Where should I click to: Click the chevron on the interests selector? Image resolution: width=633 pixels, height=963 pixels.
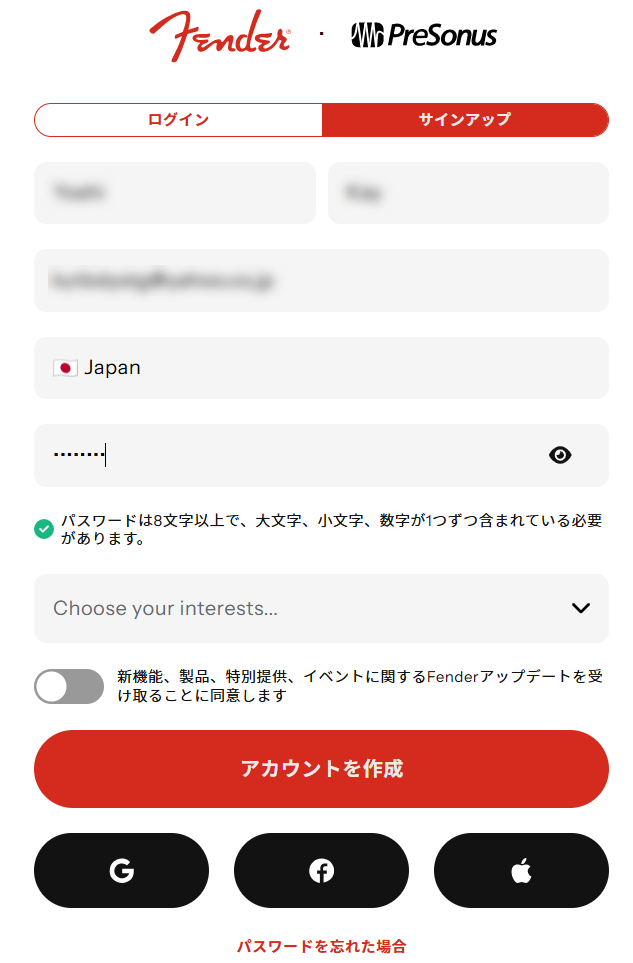580,608
